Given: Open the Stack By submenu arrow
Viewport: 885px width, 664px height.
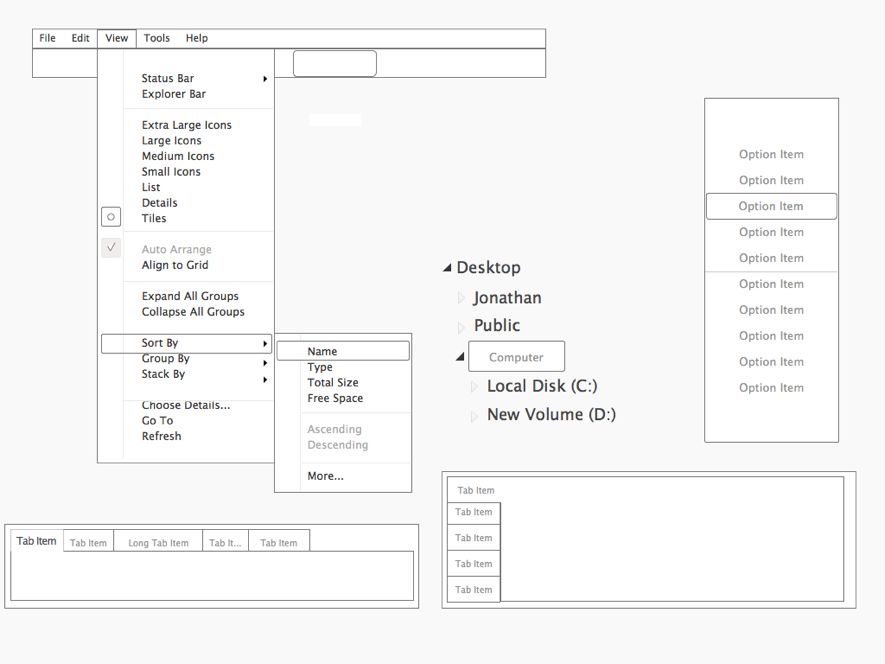Looking at the screenshot, I should [265, 379].
